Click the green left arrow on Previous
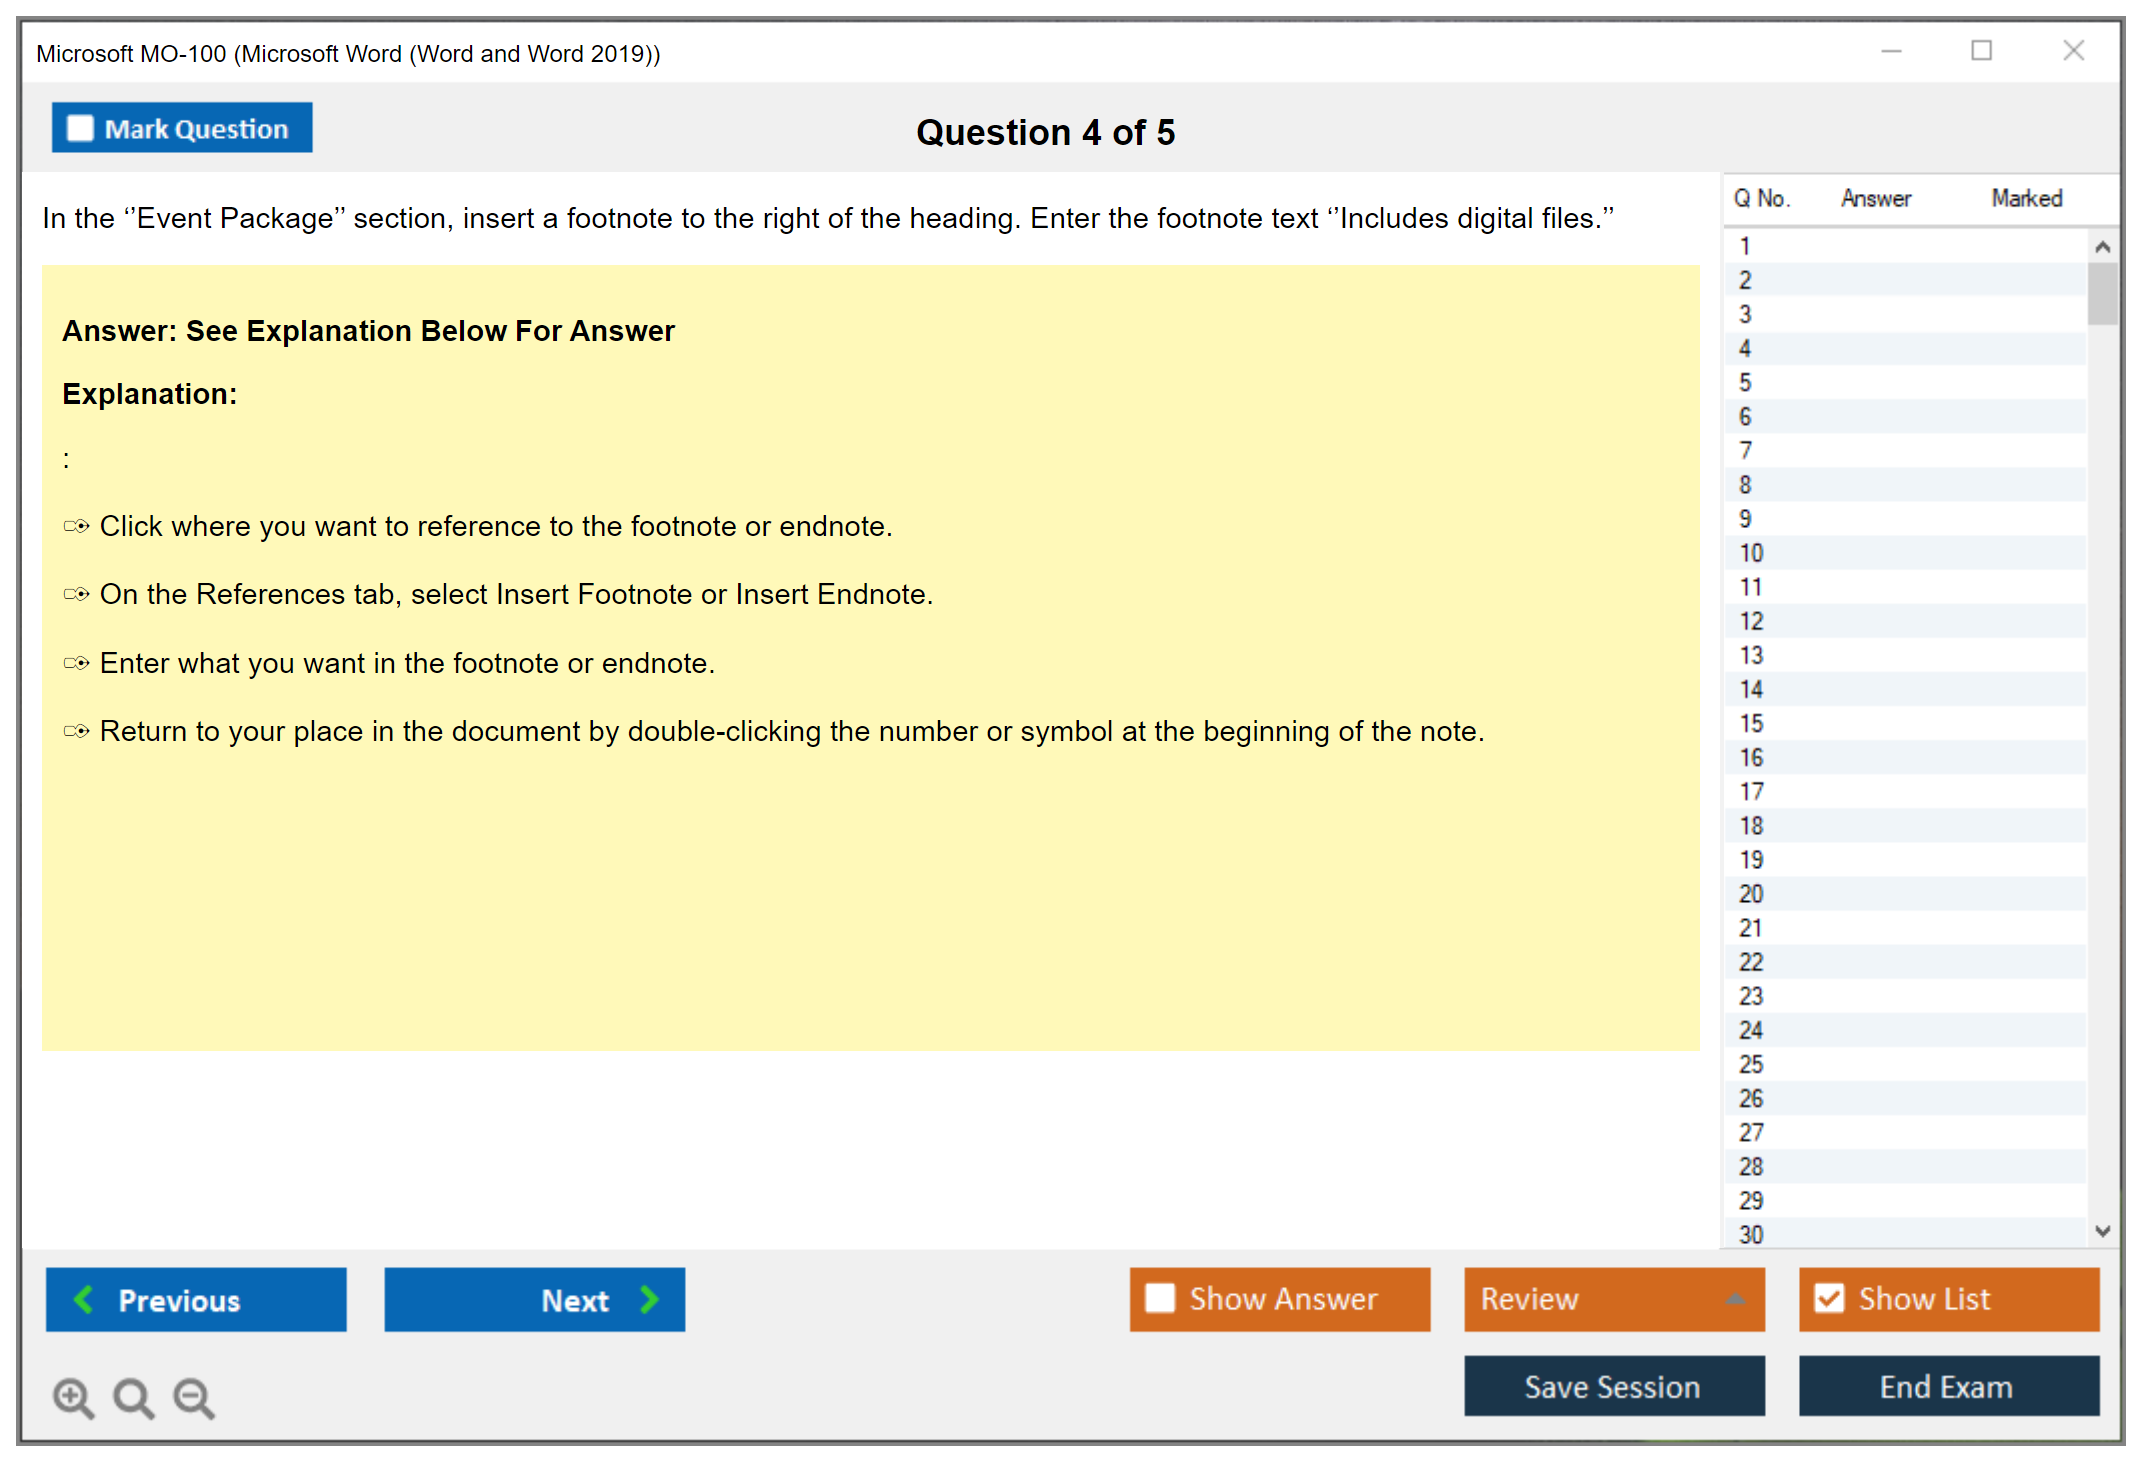The width and height of the screenshot is (2150, 1470). 84,1299
